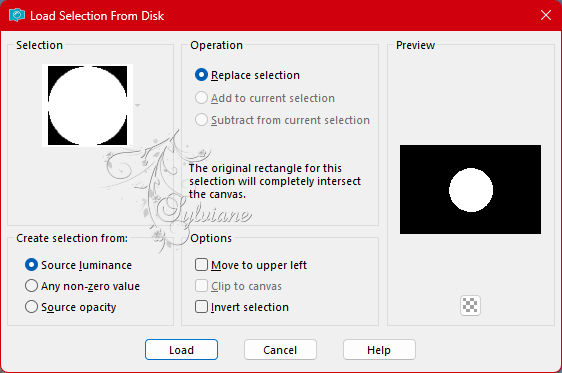
Task: Click the preview image with white circle
Action: click(x=470, y=190)
